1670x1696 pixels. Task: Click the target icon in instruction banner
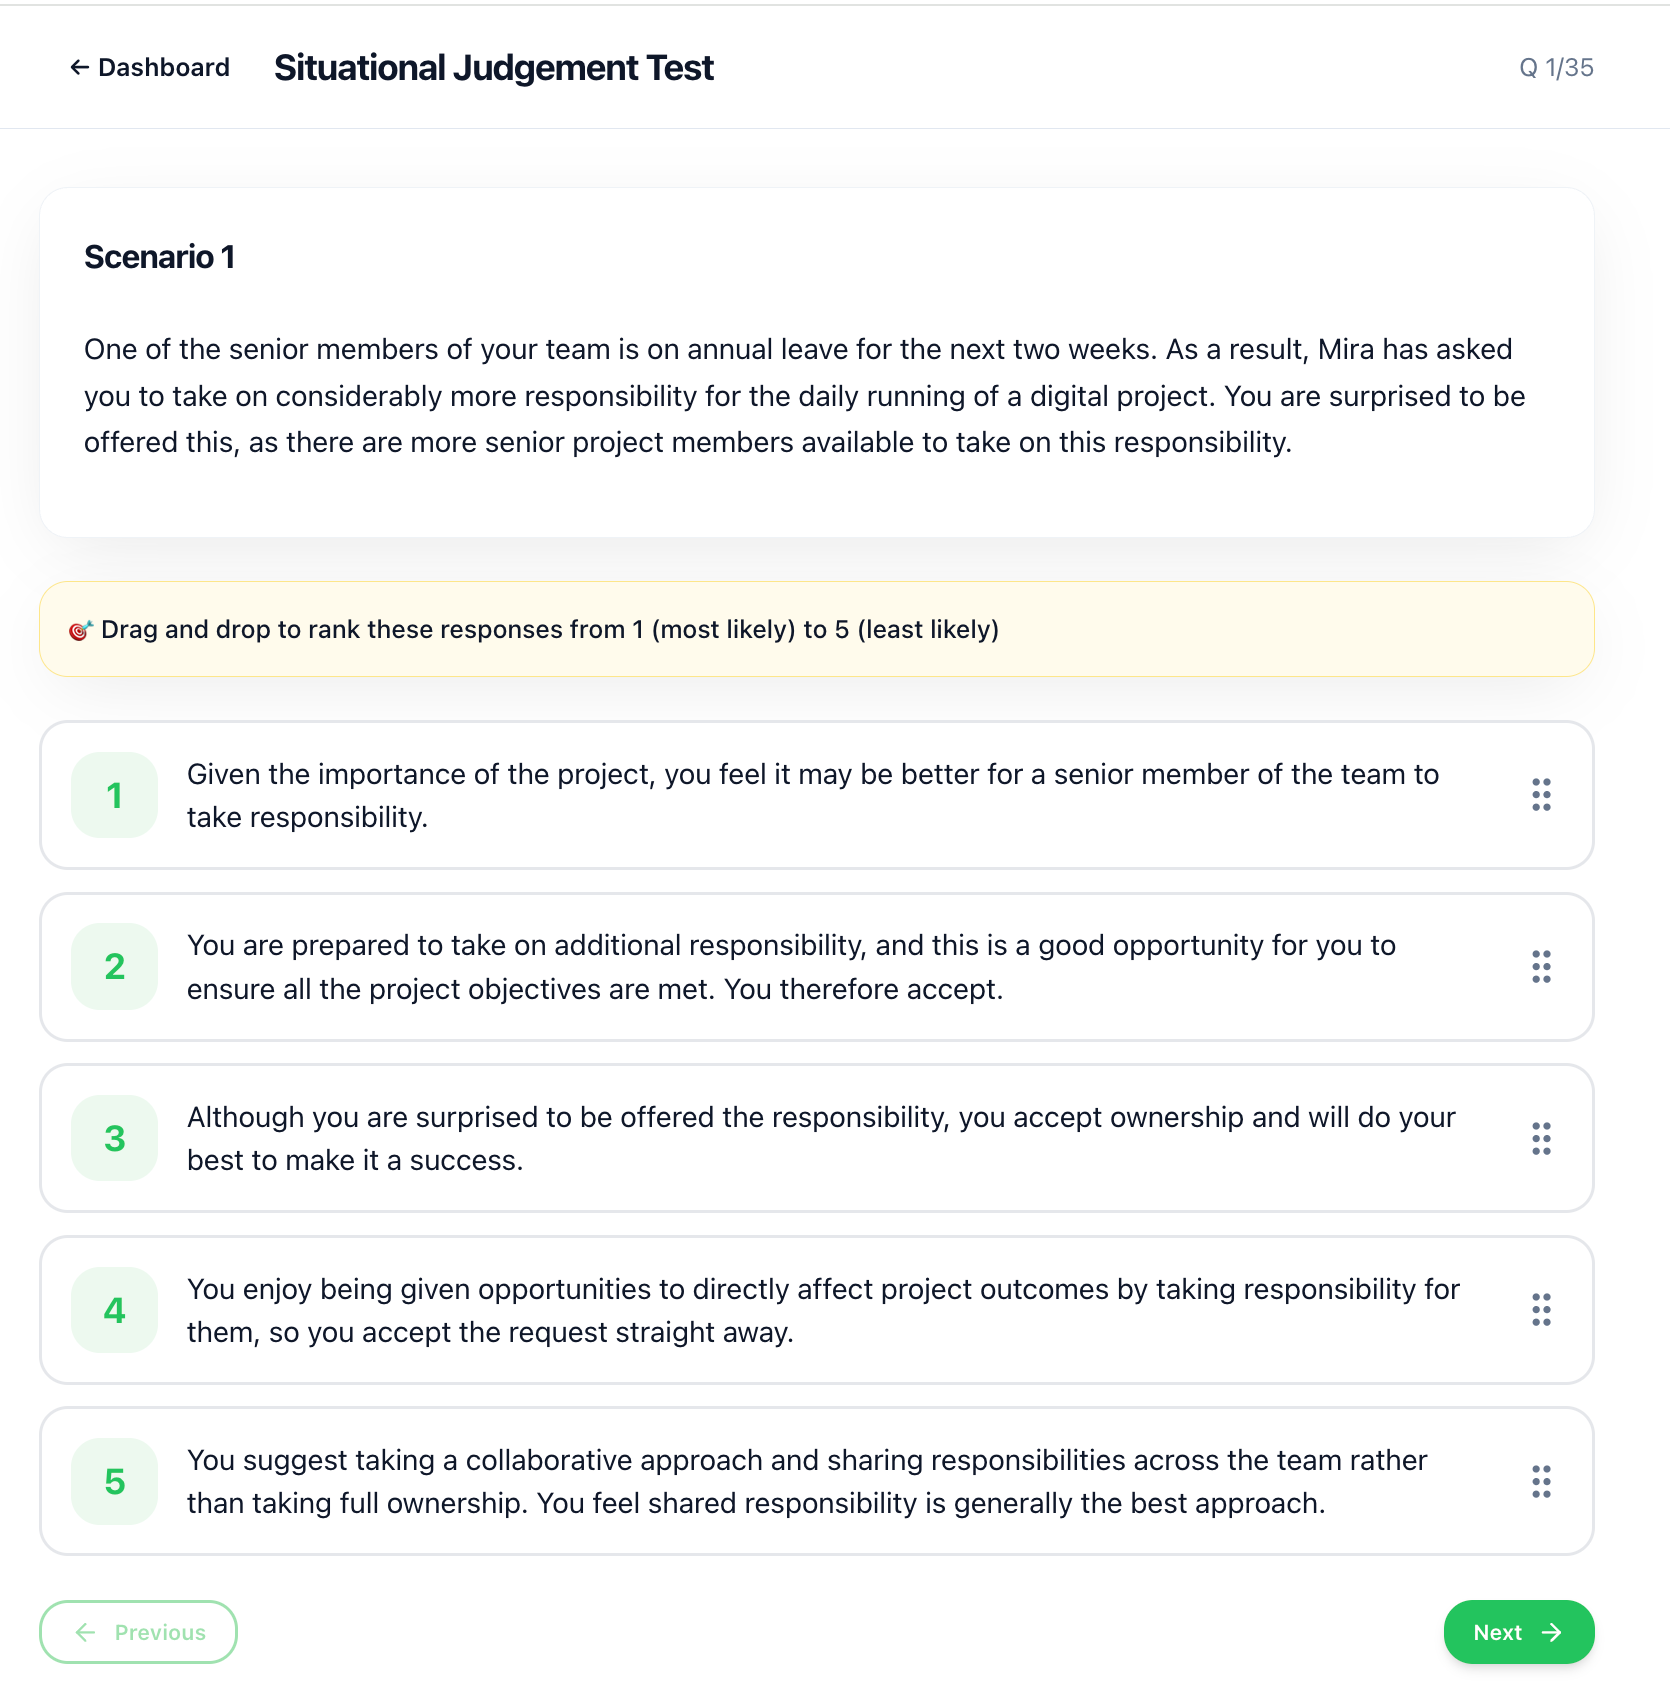point(80,630)
